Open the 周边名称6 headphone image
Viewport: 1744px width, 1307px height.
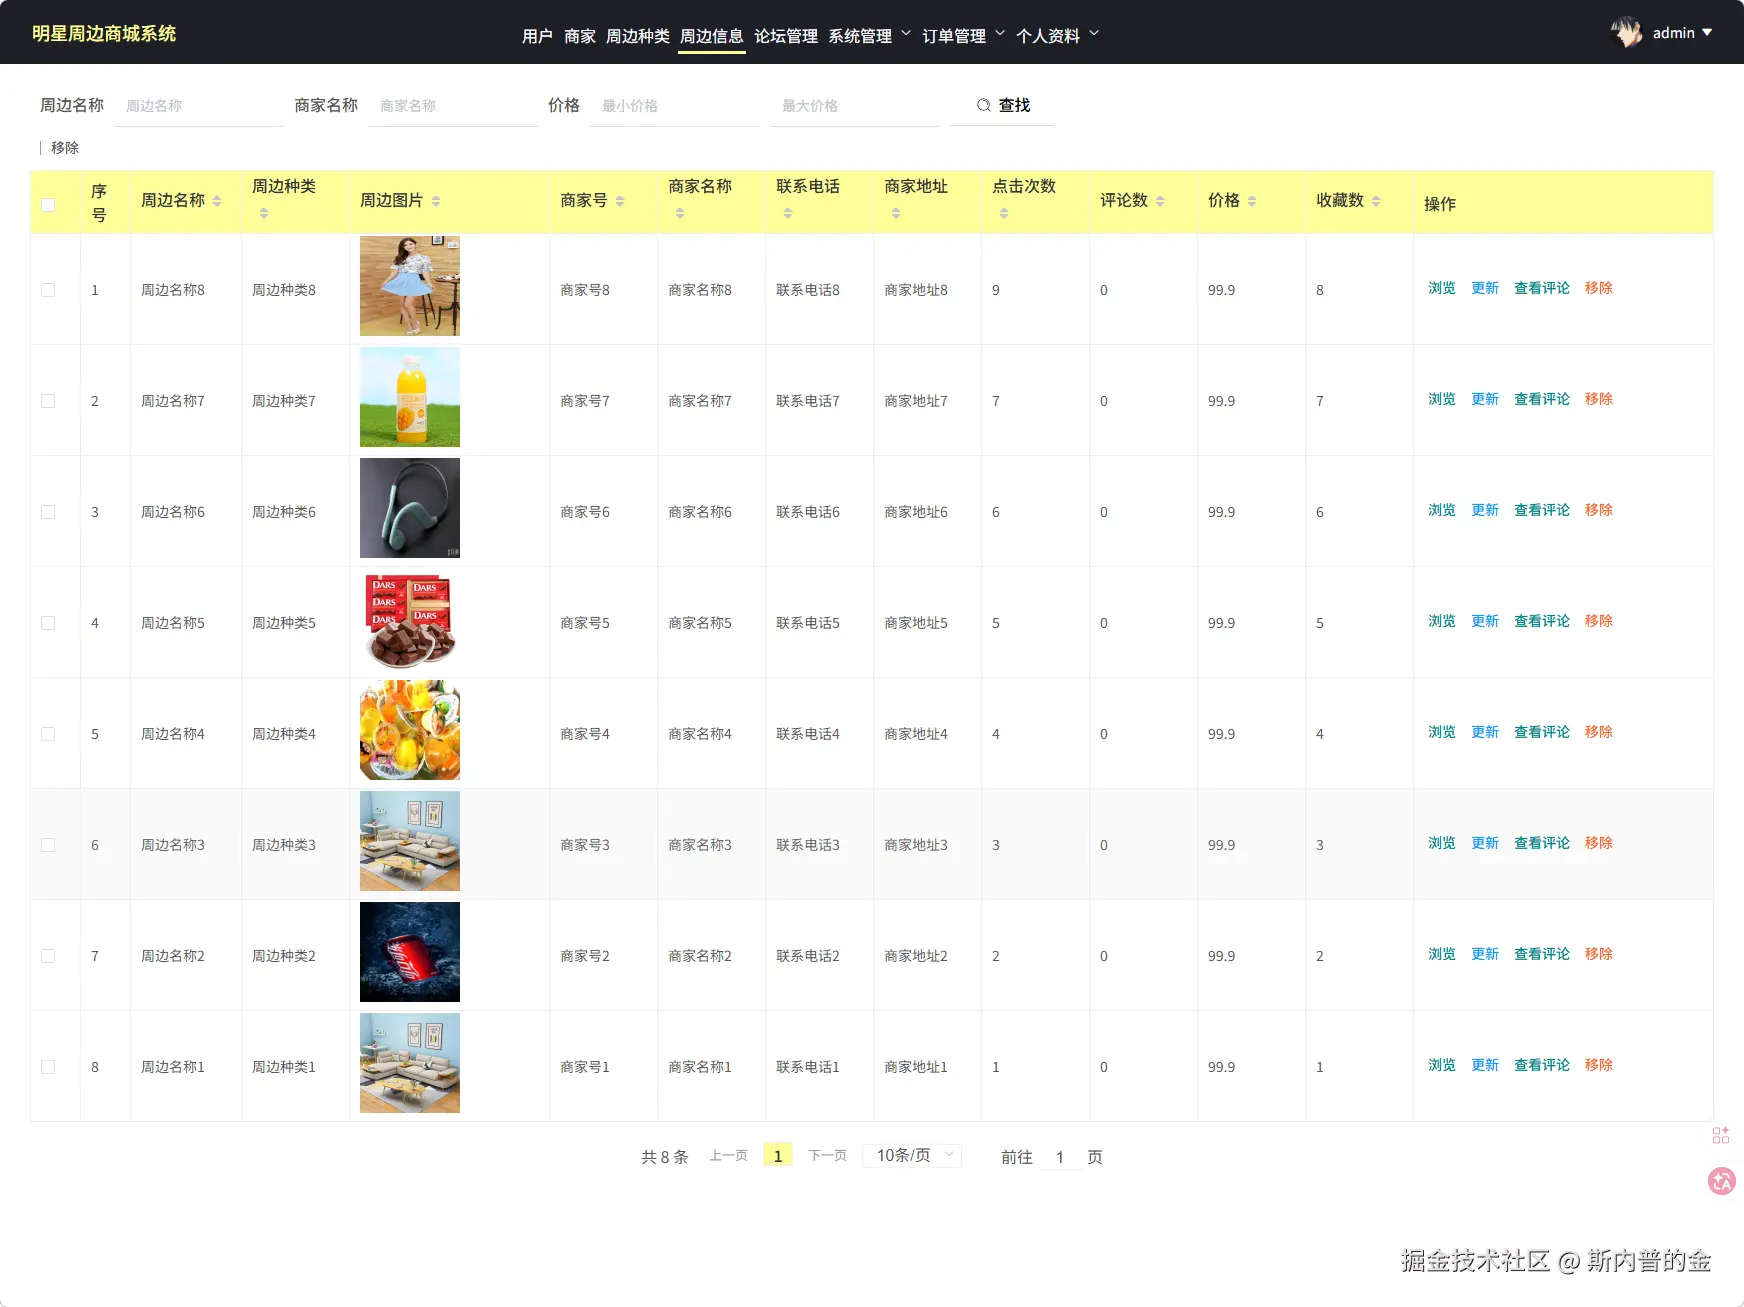point(410,508)
